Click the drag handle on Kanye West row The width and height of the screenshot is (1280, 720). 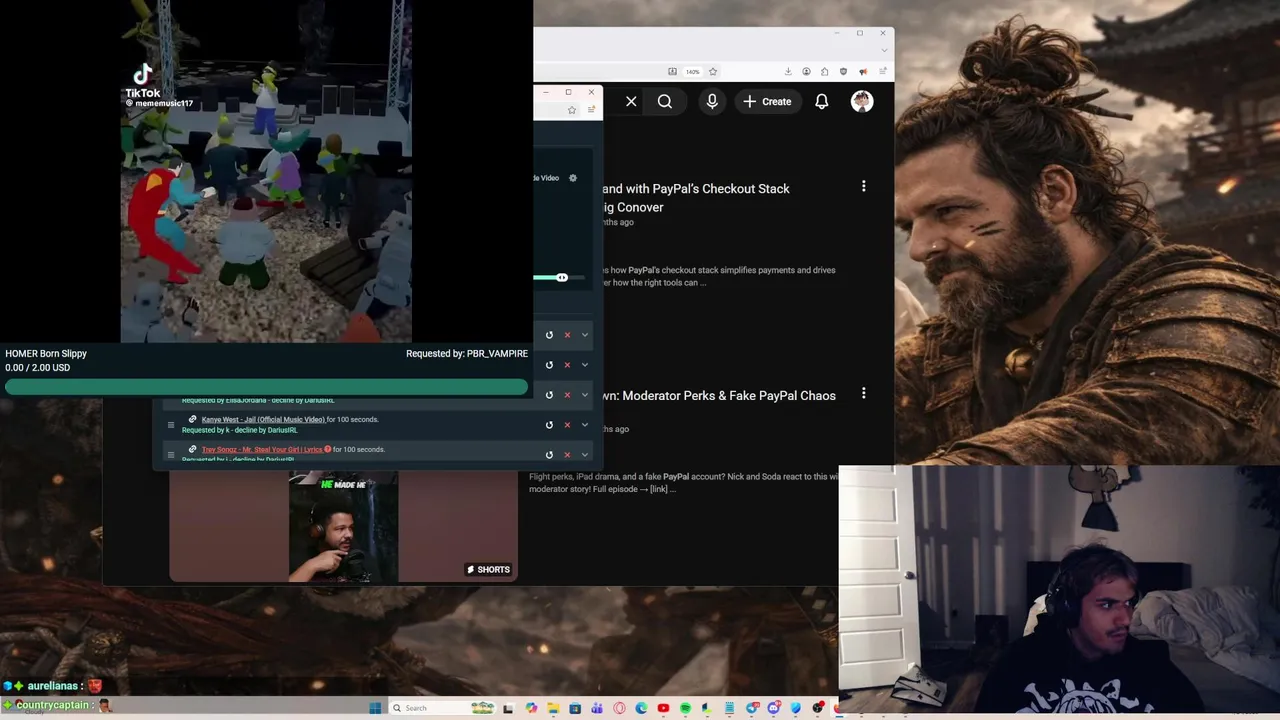click(x=171, y=425)
